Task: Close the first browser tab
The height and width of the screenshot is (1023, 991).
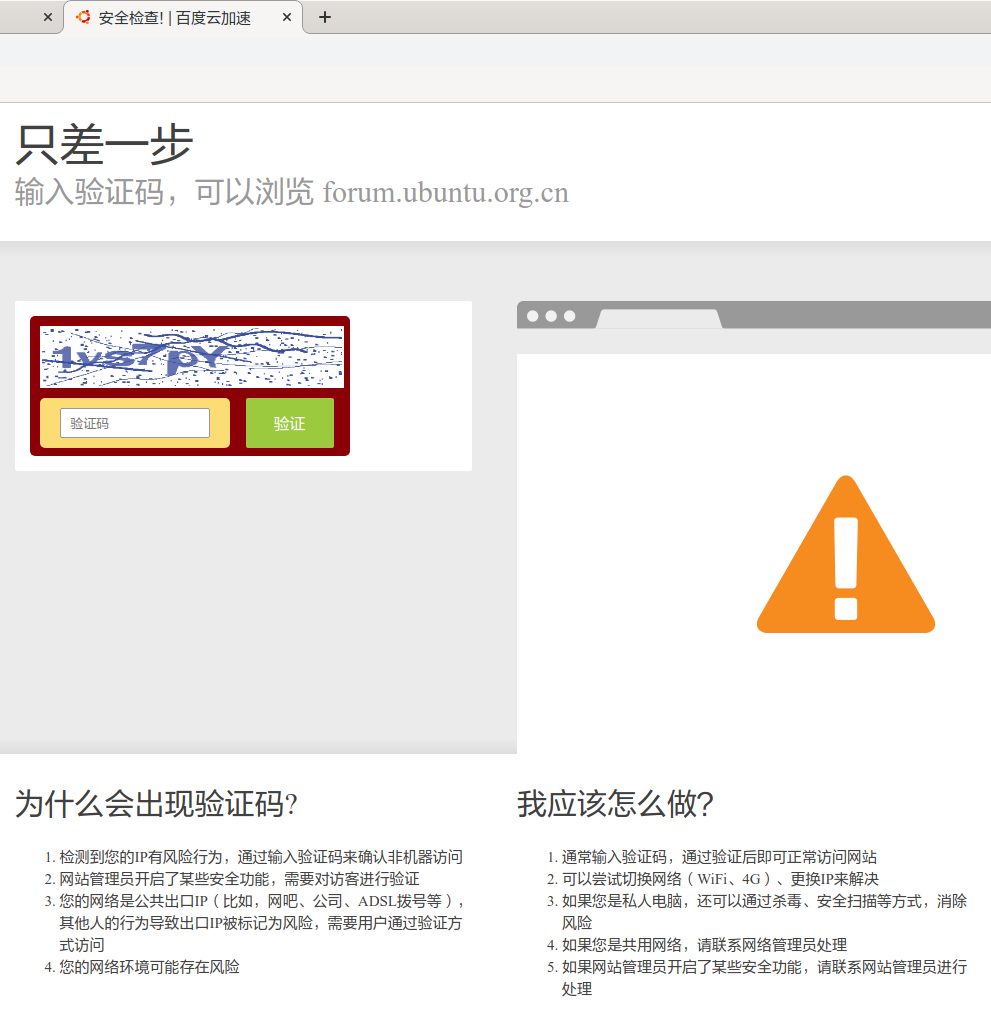Action: coord(48,18)
